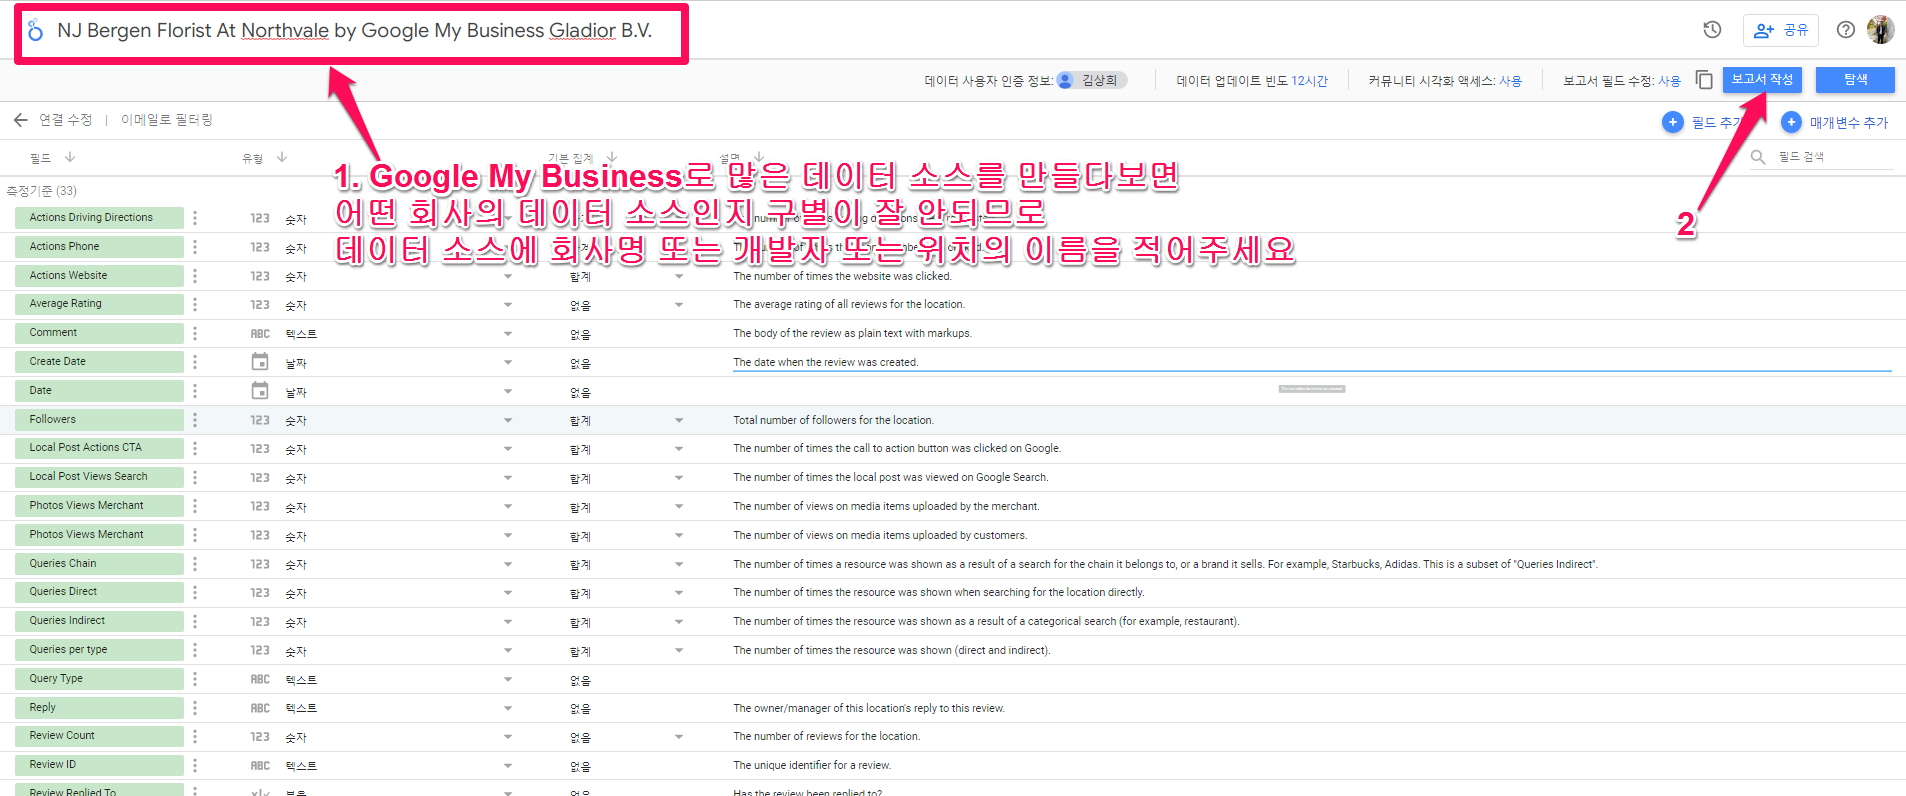Select the Followers field chip
The width and height of the screenshot is (1906, 796).
coord(99,420)
